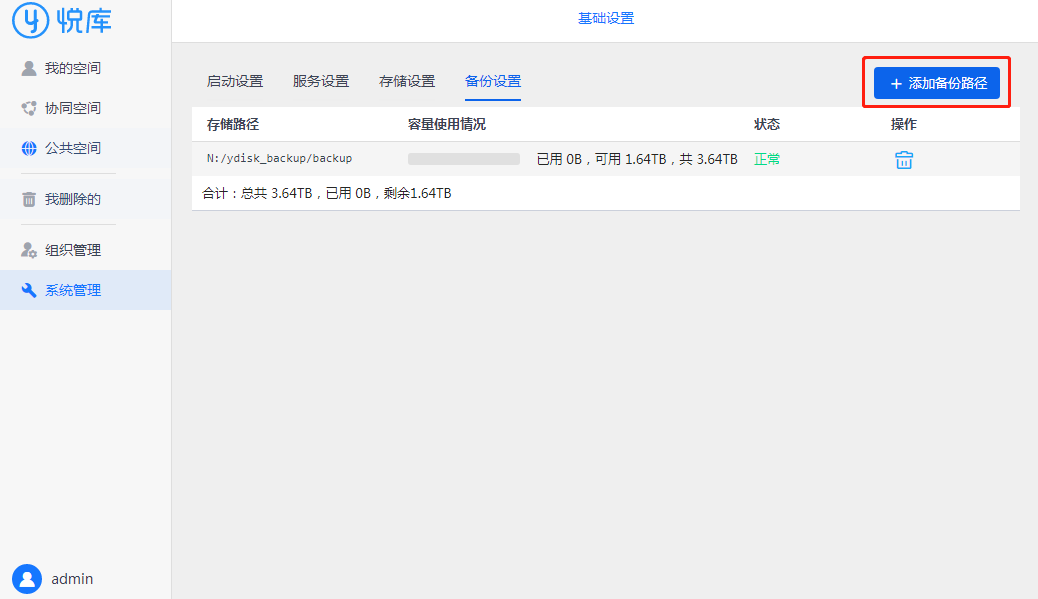This screenshot has width=1038, height=599.
Task: Click the 悦库 brand name text
Action: click(84, 21)
